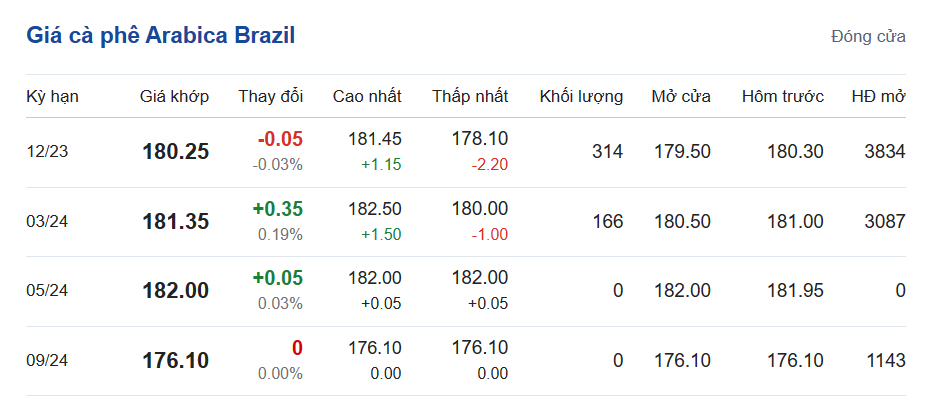
Task: Select the "HĐ mở" column header
Action: coord(878,97)
